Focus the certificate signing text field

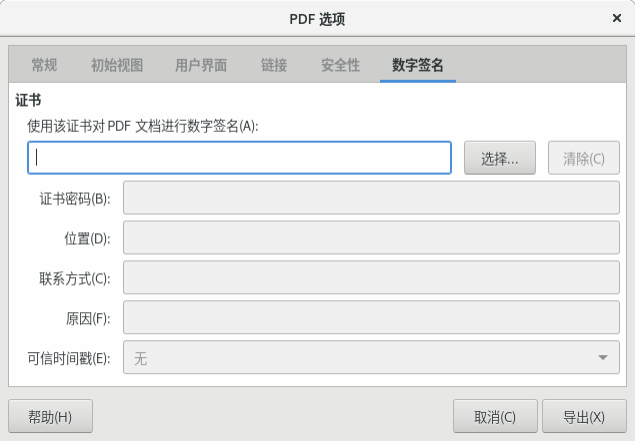(239, 158)
